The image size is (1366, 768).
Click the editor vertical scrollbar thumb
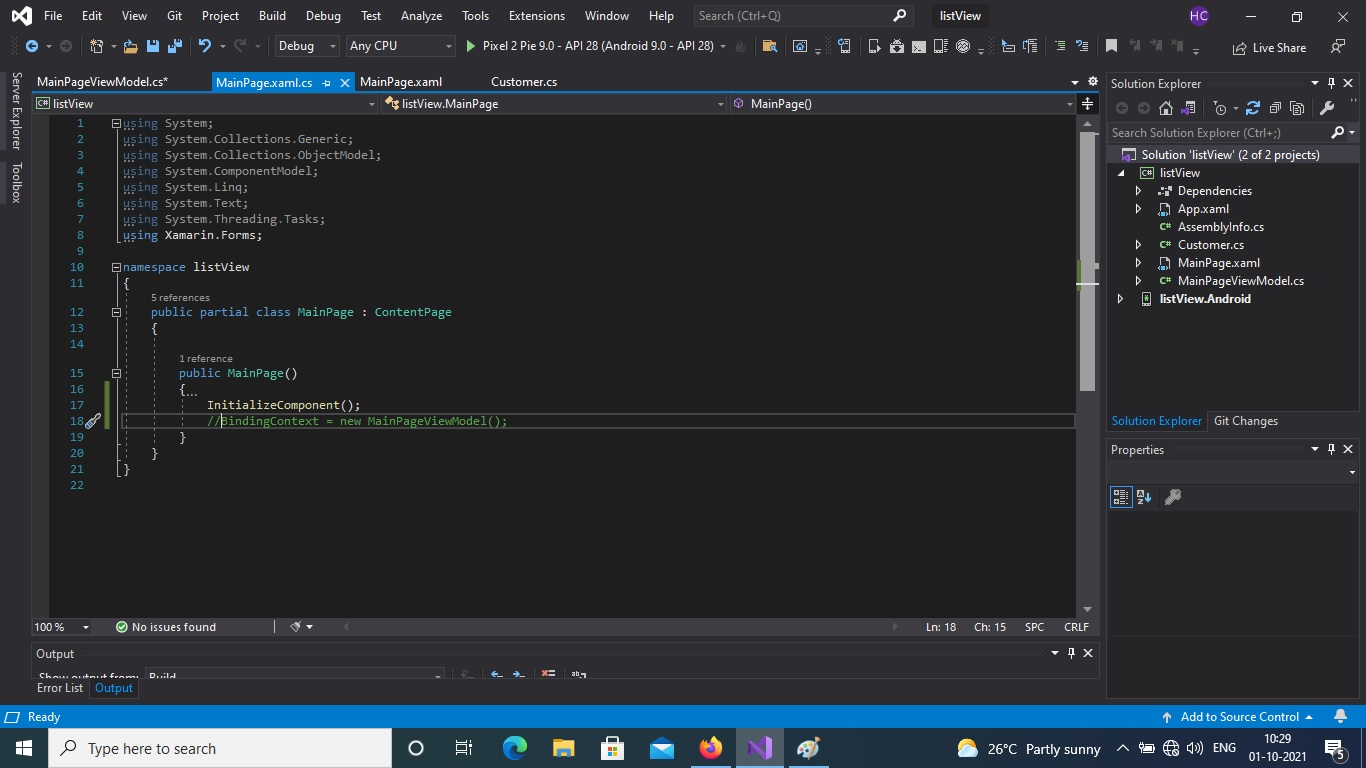click(1087, 260)
